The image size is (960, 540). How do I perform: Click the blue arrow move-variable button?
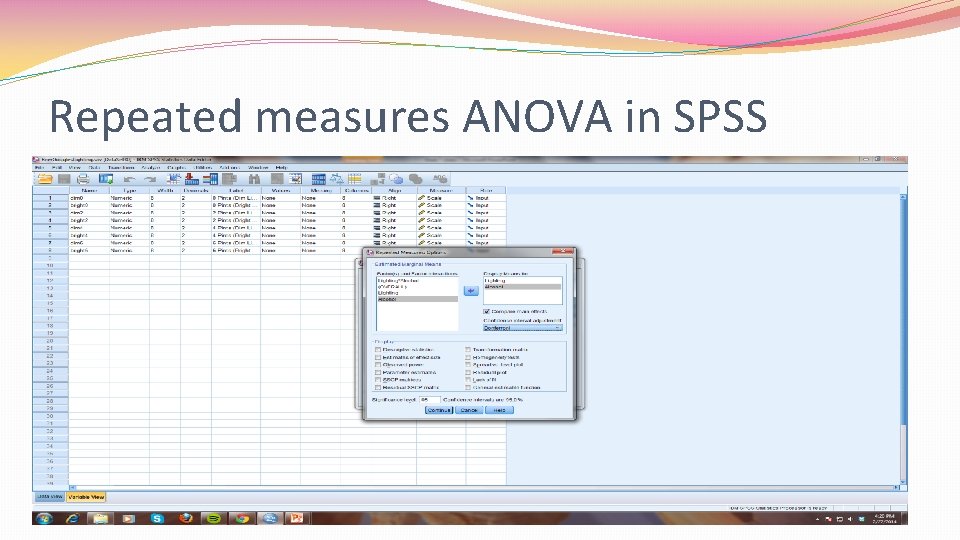point(470,291)
